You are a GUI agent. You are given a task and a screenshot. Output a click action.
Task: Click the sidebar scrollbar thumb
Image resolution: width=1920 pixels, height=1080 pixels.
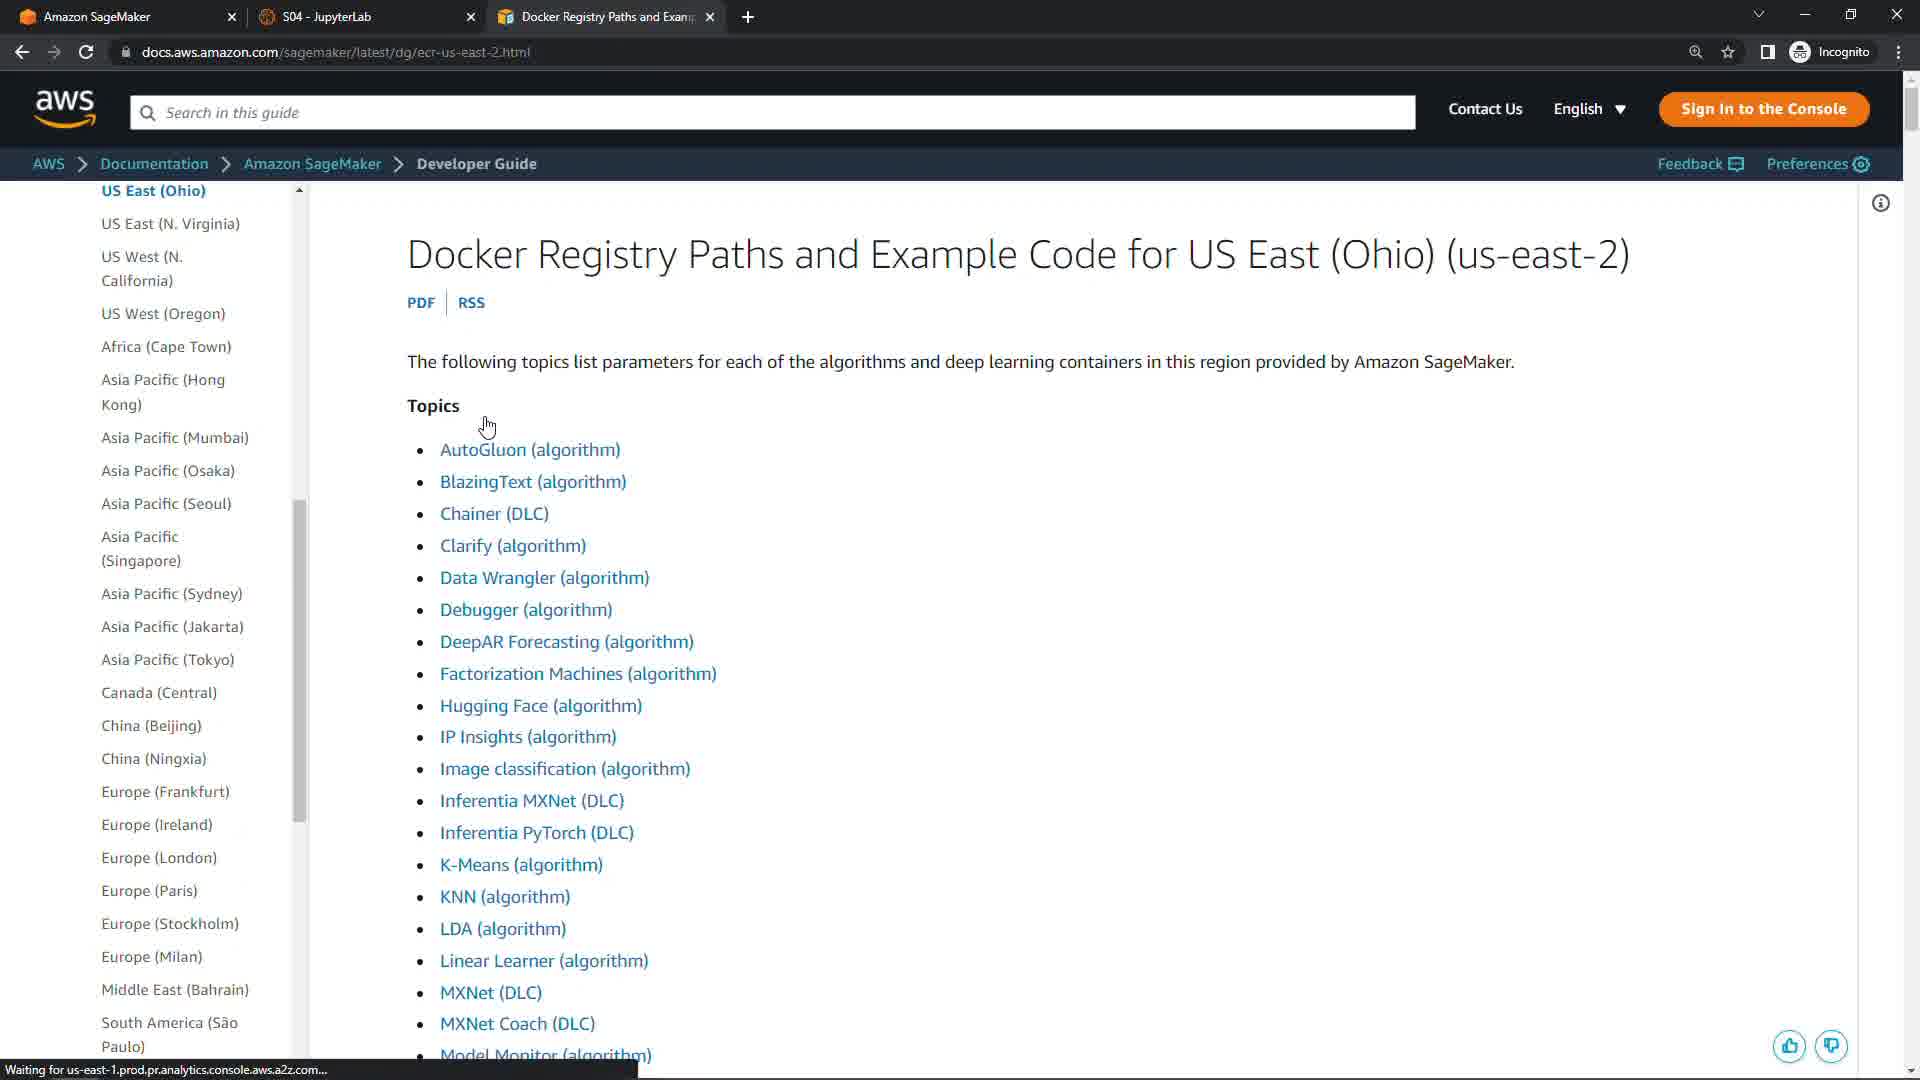[x=299, y=660]
